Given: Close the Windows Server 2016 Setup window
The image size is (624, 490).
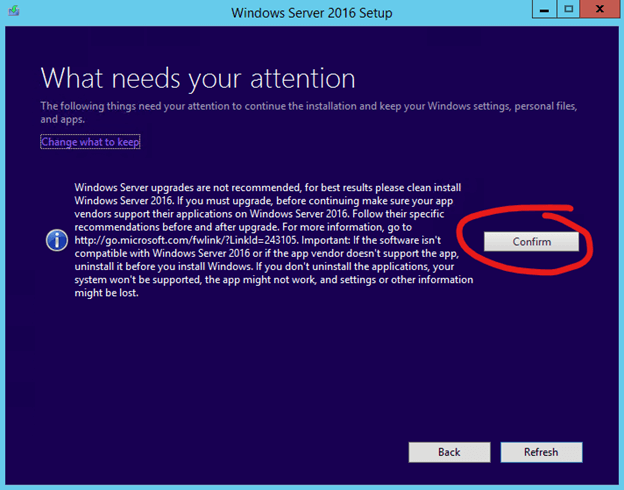Looking at the screenshot, I should pyautogui.click(x=600, y=10).
